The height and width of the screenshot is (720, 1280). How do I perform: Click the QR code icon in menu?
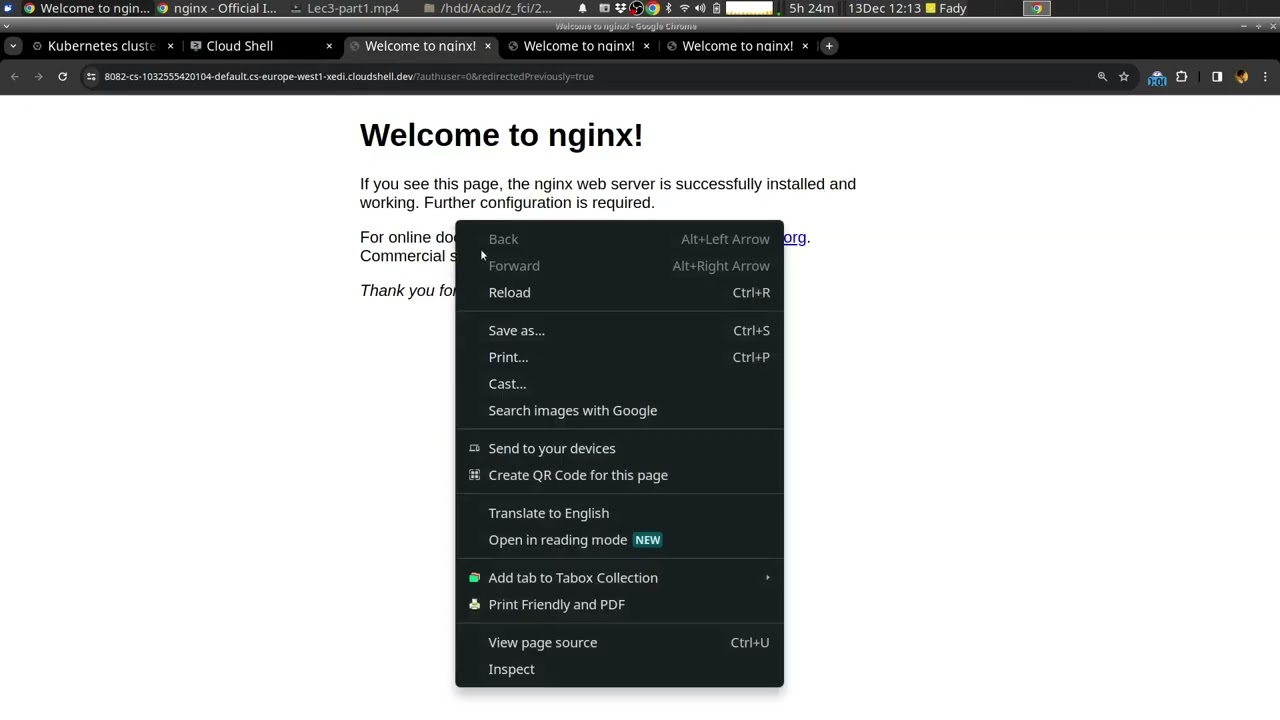(474, 476)
